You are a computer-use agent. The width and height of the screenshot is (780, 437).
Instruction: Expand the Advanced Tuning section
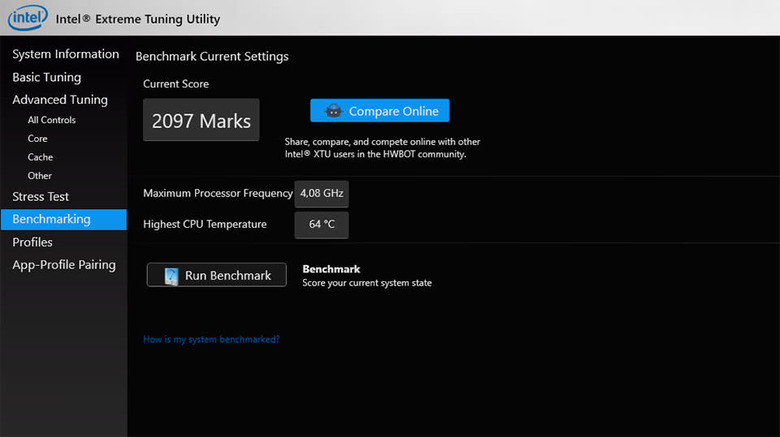(x=60, y=100)
